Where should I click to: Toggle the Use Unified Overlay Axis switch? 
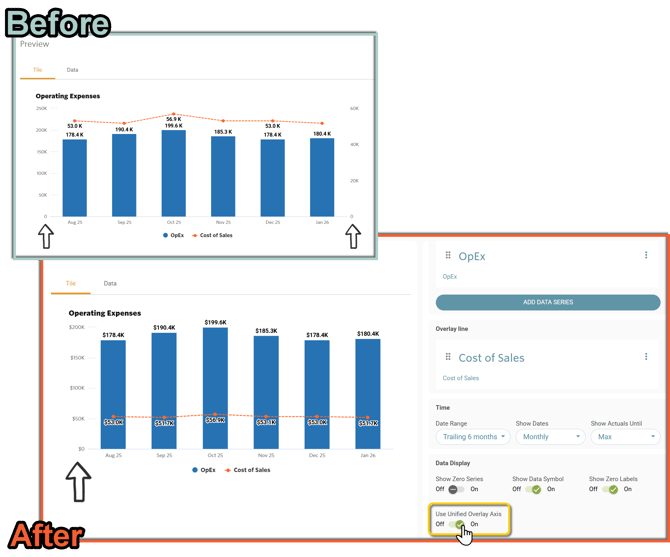pyautogui.click(x=457, y=524)
